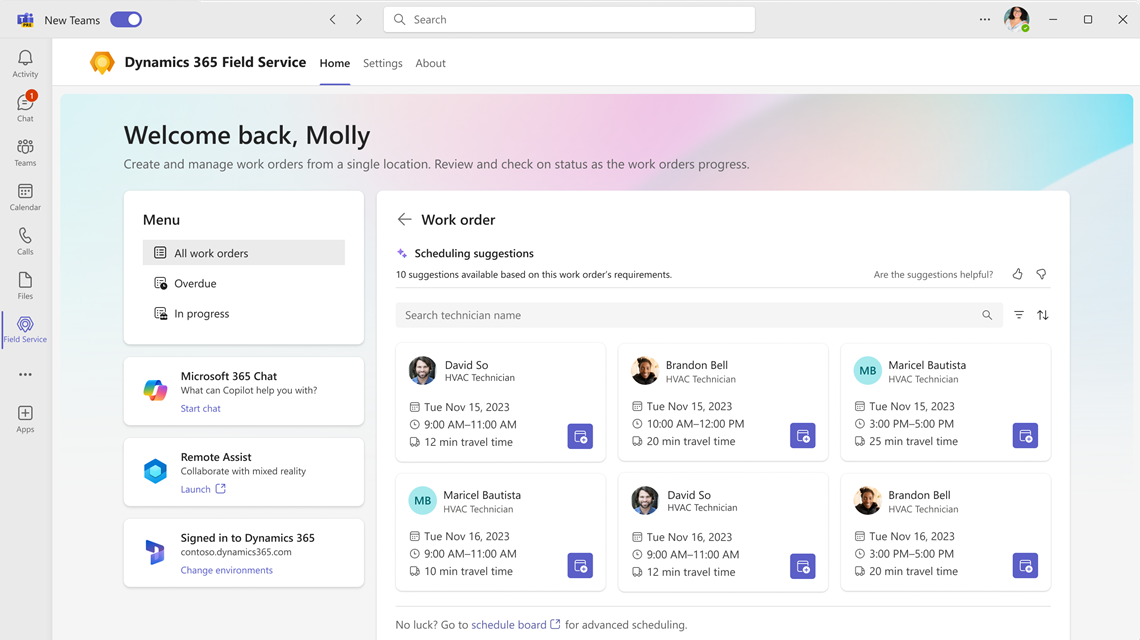Click Brandon Bell's photo, Nov 15 card
This screenshot has width=1140, height=640.
point(645,370)
